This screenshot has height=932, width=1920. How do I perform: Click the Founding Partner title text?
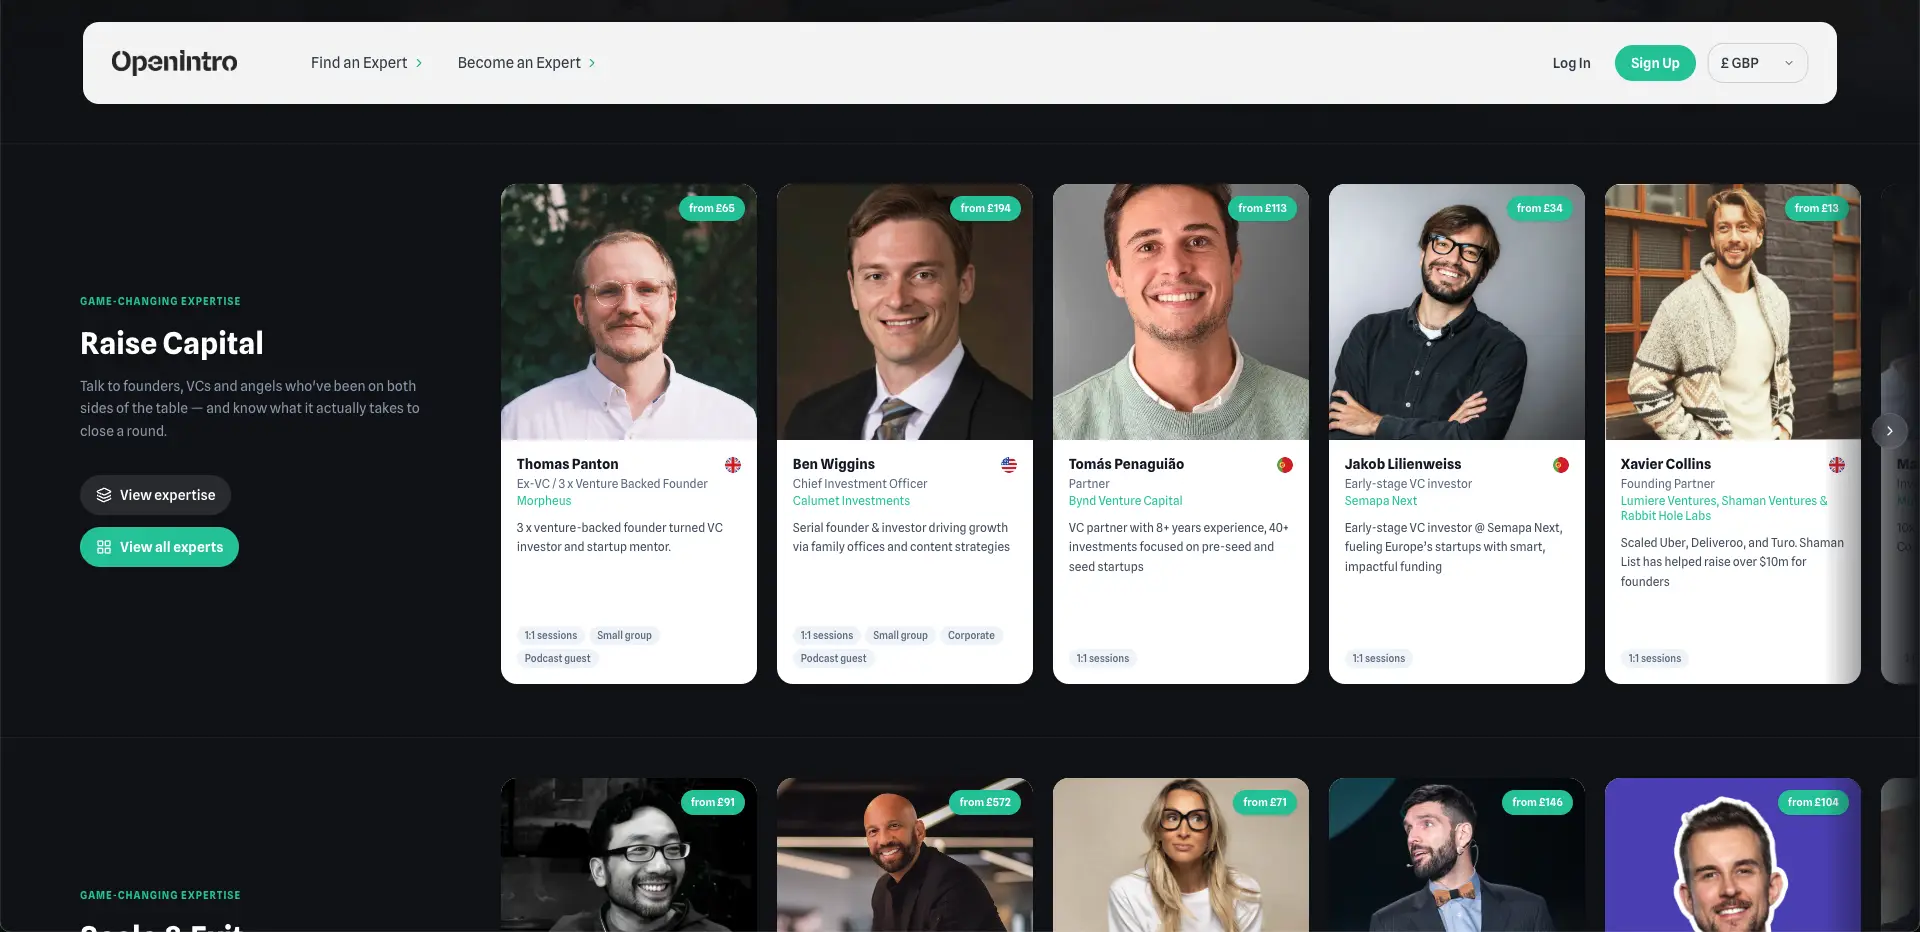(x=1667, y=484)
